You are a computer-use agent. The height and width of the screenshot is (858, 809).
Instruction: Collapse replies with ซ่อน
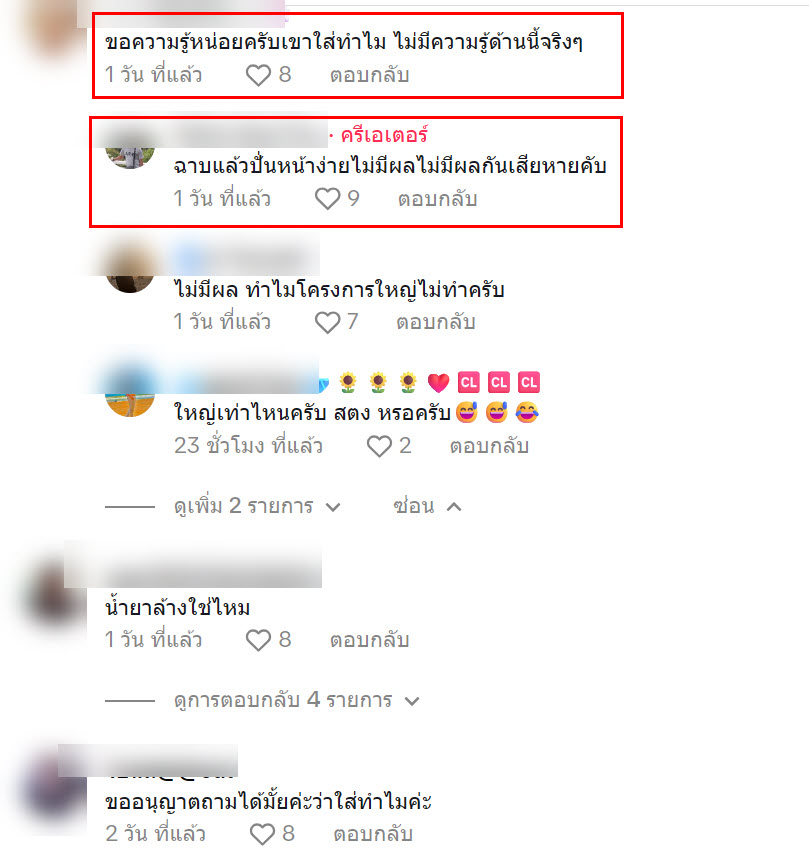(x=427, y=506)
